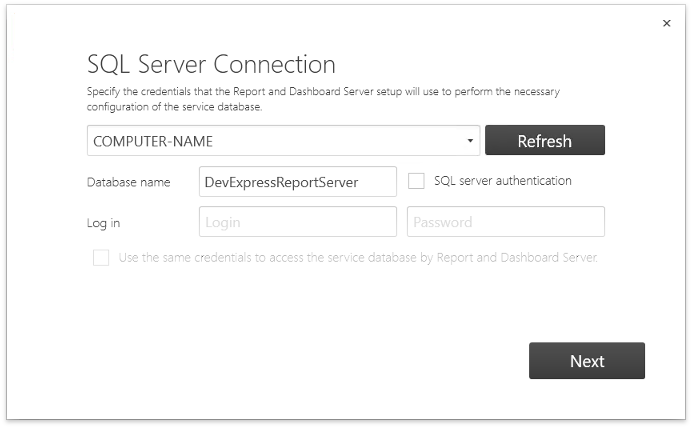Enable SQL server authentication checkbox

[x=416, y=181]
